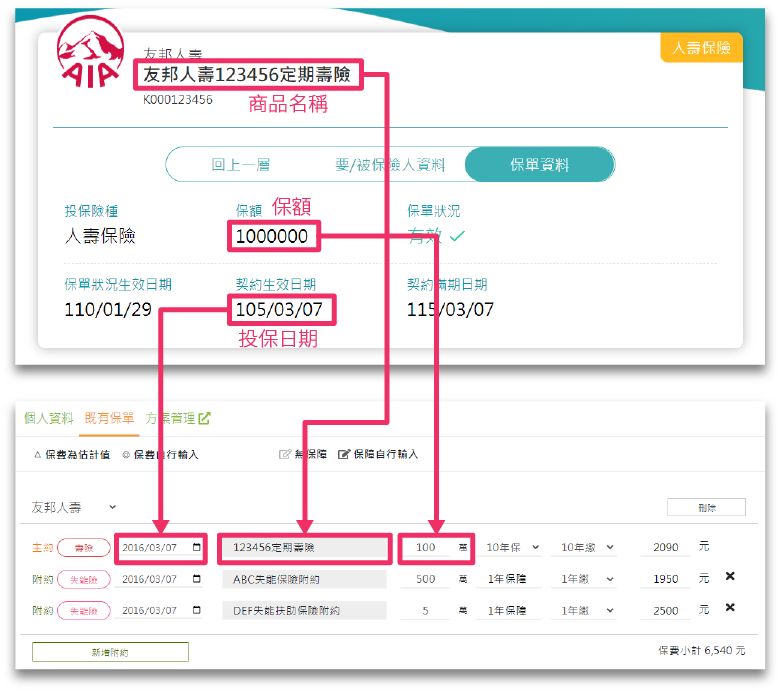Click the 2090 premium field

click(x=665, y=547)
